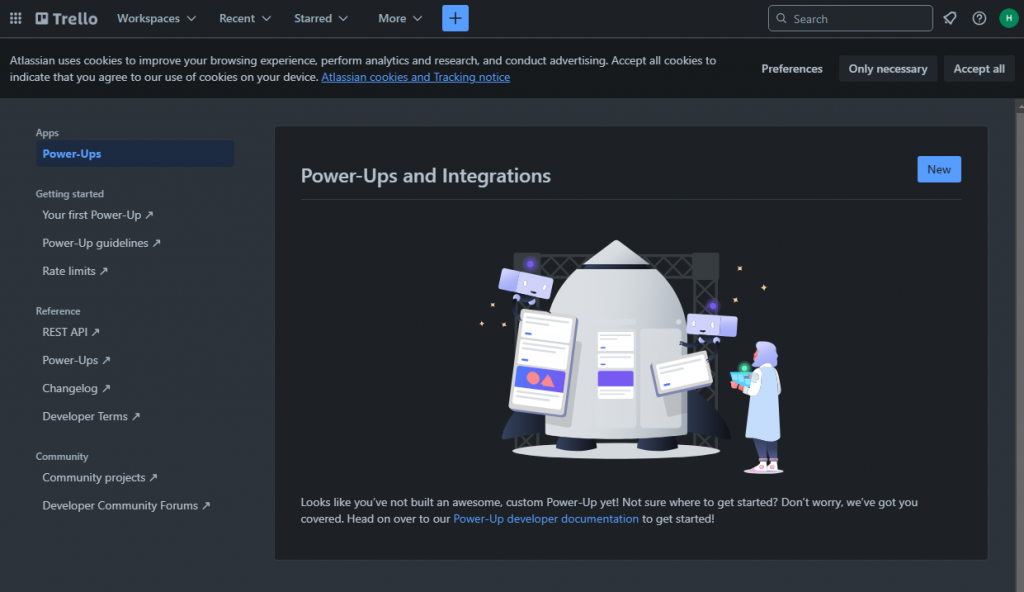Open Changelog link
Viewport: 1024px width, 592px height.
click(x=76, y=388)
